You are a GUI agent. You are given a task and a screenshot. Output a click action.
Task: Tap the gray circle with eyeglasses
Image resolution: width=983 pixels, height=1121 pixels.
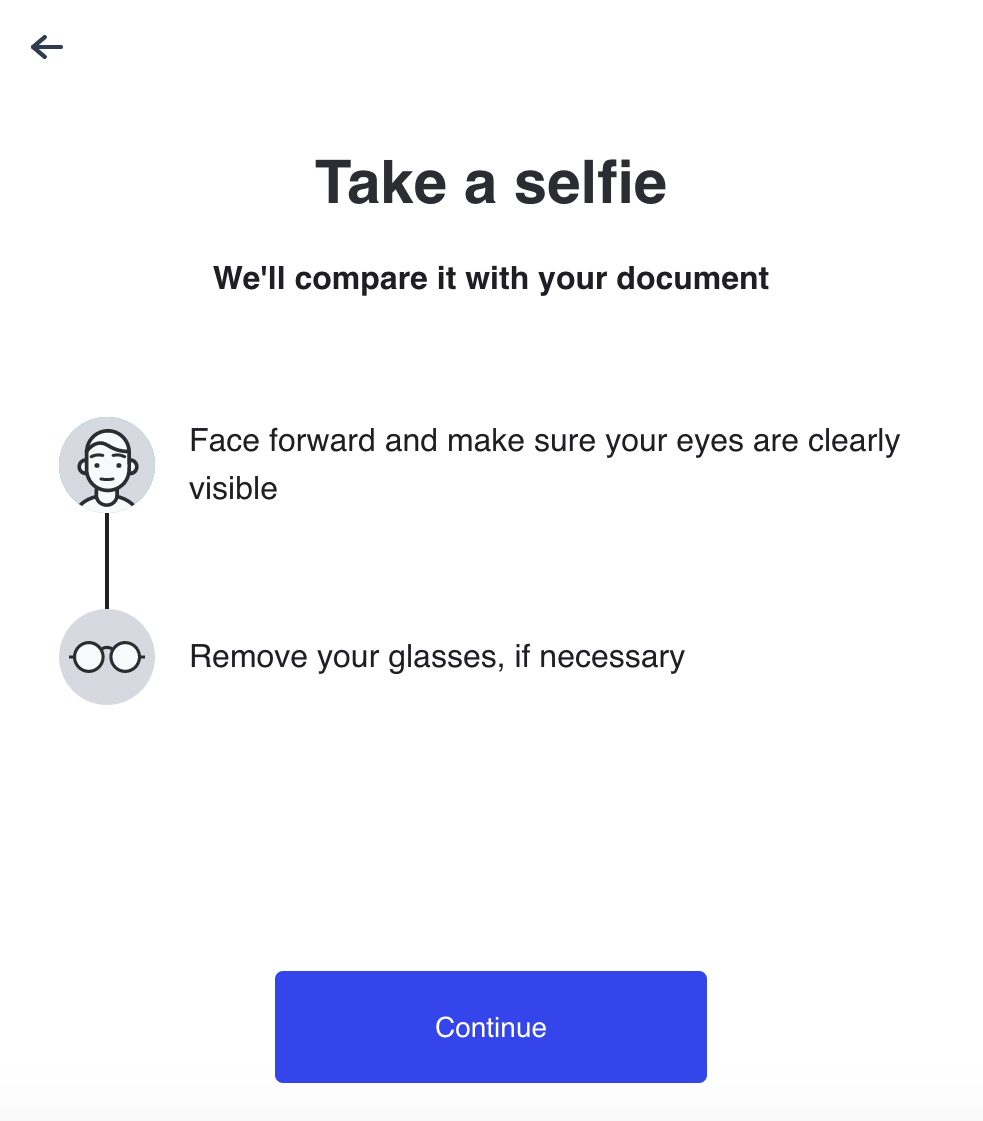pyautogui.click(x=106, y=657)
